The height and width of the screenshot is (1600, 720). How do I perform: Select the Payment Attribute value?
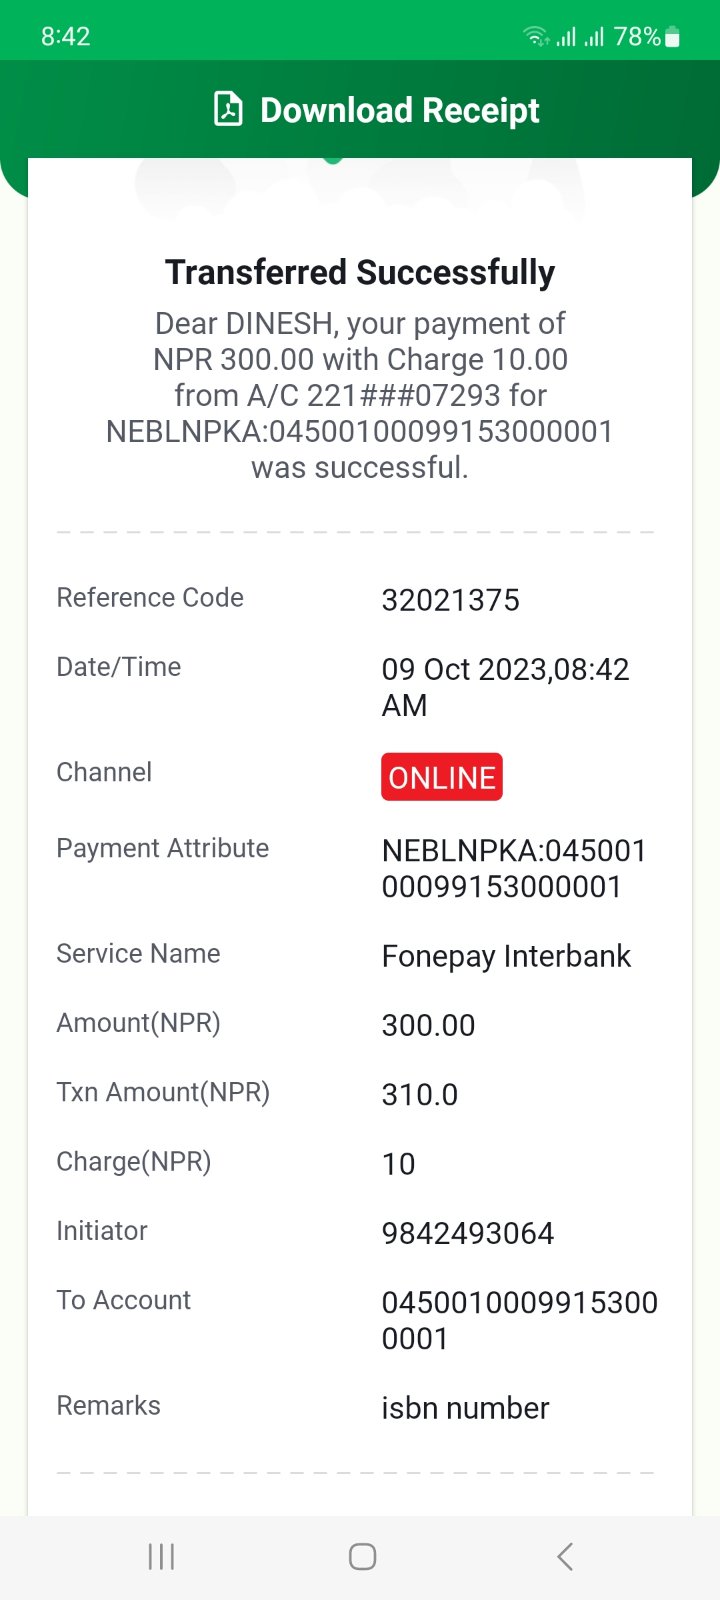point(514,868)
